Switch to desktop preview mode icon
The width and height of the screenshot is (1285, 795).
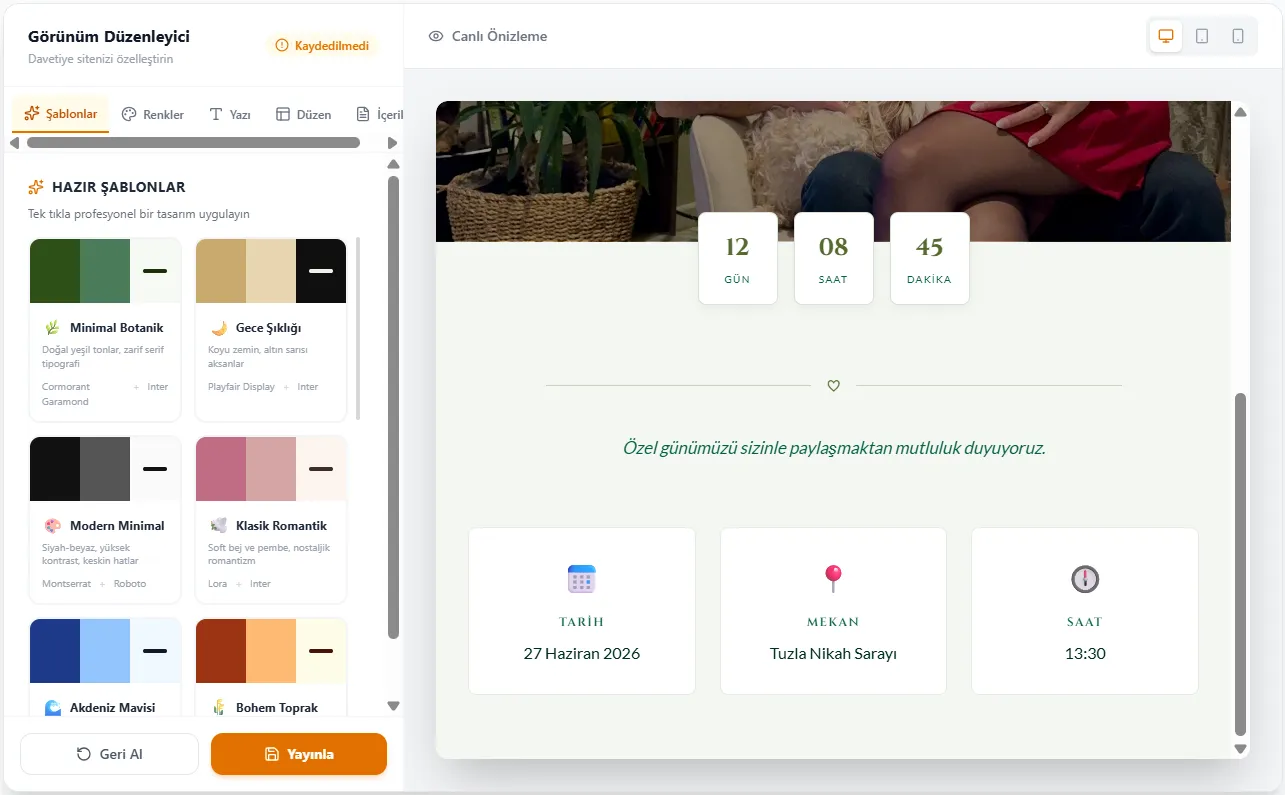[1165, 36]
